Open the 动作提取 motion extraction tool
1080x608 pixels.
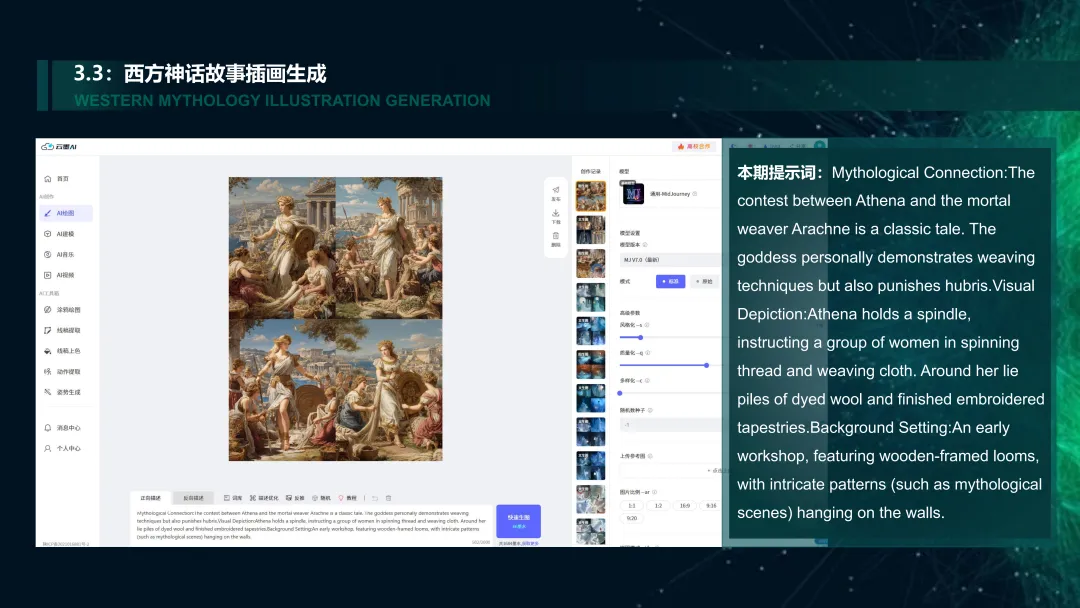point(62,372)
